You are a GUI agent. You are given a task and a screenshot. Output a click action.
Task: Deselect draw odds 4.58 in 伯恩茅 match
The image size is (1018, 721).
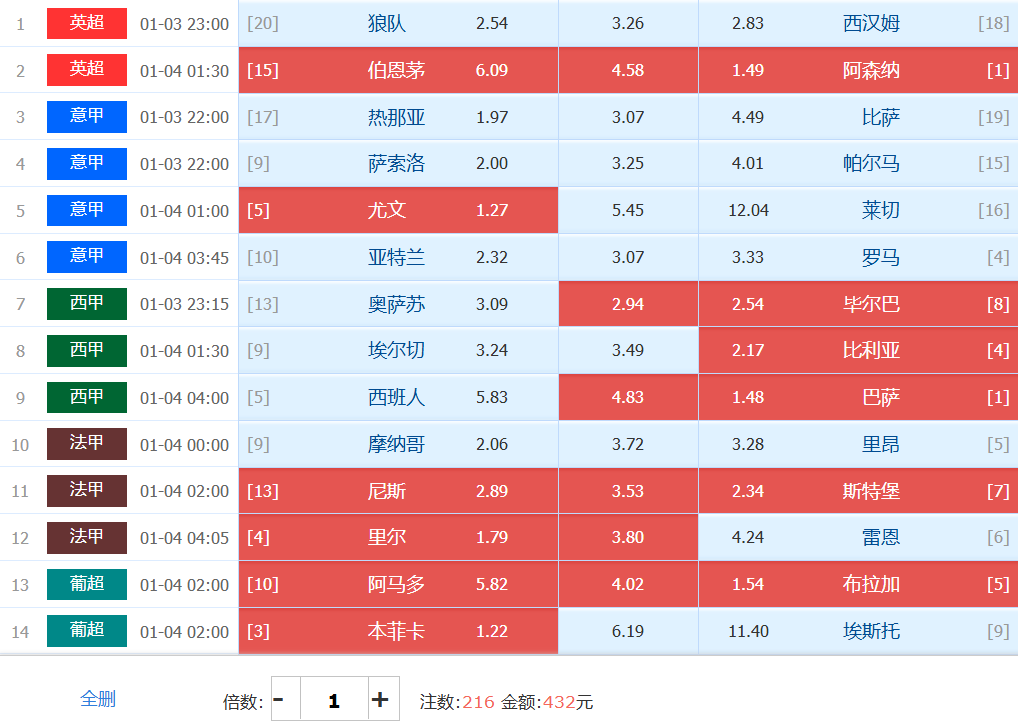point(628,70)
